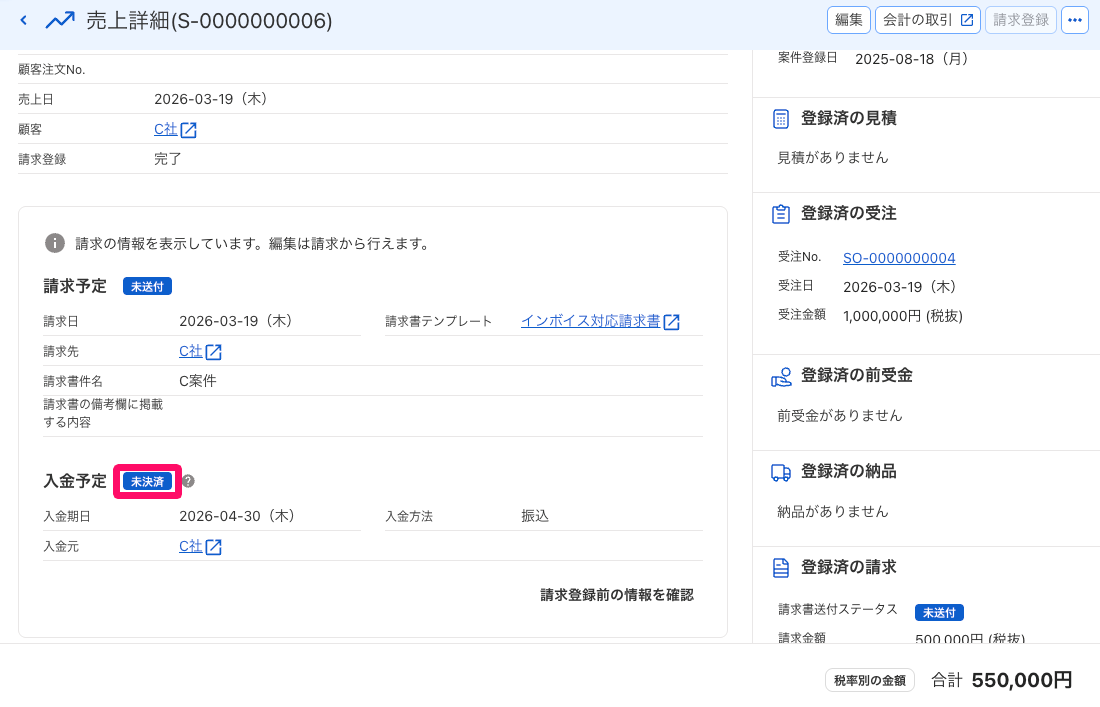Click the 見積がありません text
This screenshot has height=707, width=1100.
click(833, 158)
